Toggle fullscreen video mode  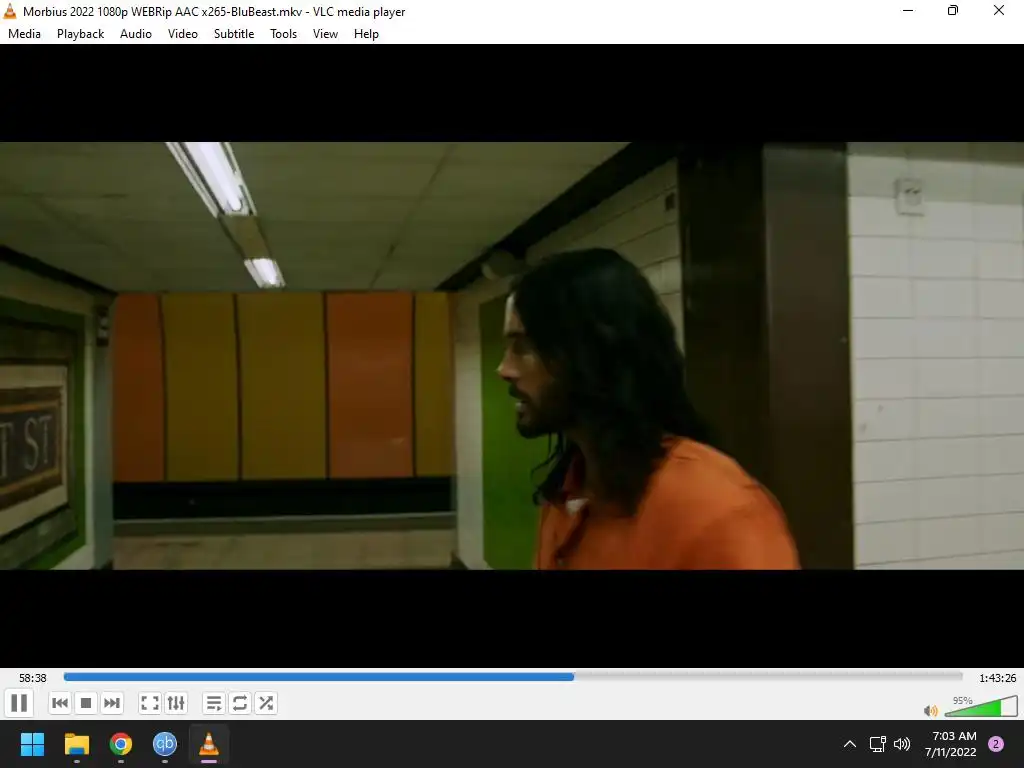click(150, 703)
